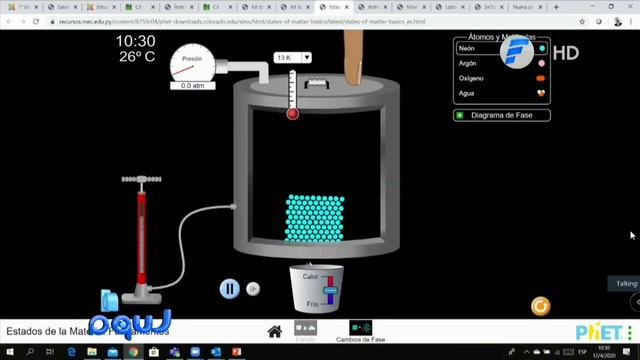640x360 pixels.
Task: Click the Zoom Talking indicator panel
Action: pyautogui.click(x=624, y=284)
